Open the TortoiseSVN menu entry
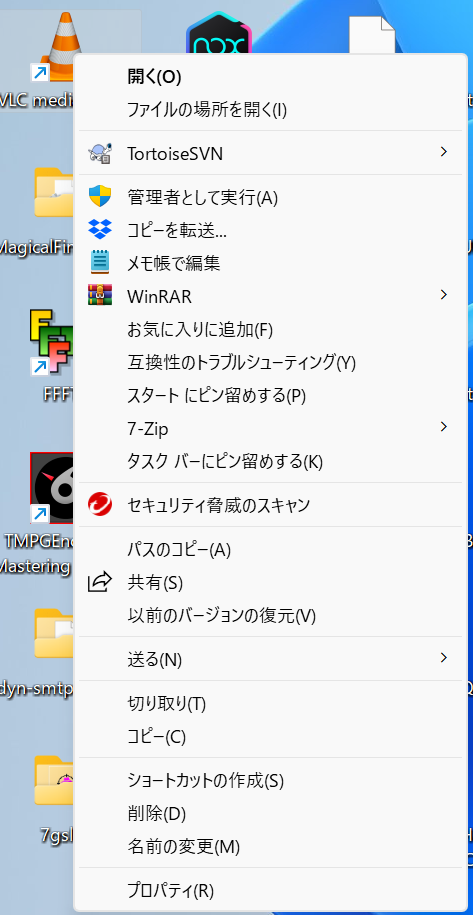Screen dimensions: 473x915 (x=273, y=153)
